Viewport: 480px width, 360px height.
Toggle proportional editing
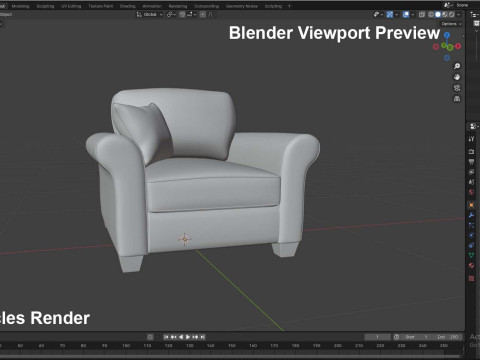(x=203, y=15)
